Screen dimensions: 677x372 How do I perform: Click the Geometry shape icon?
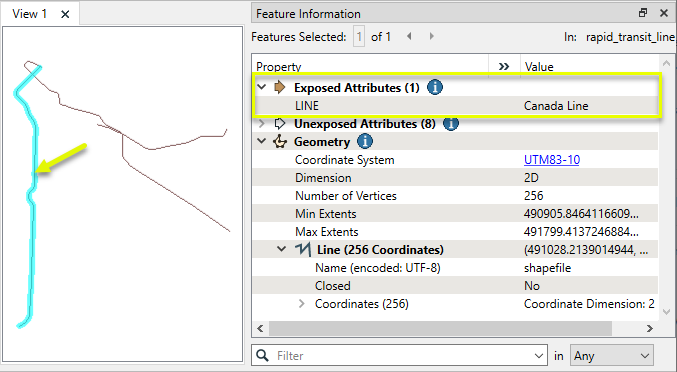click(280, 142)
